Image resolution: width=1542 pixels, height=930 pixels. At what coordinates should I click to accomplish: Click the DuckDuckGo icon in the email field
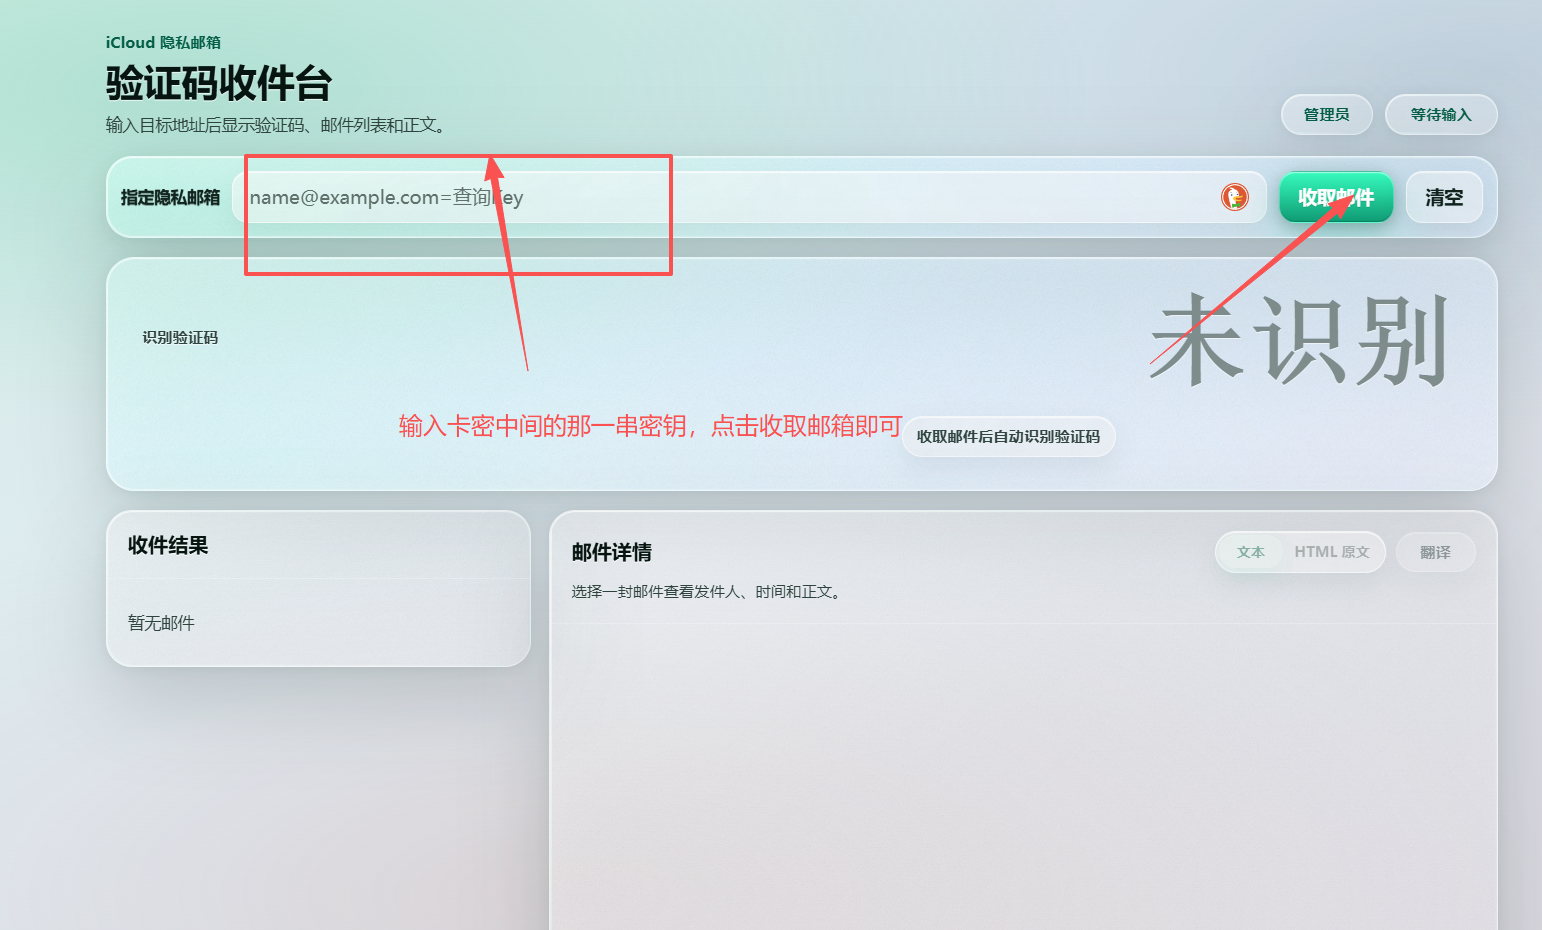1235,197
